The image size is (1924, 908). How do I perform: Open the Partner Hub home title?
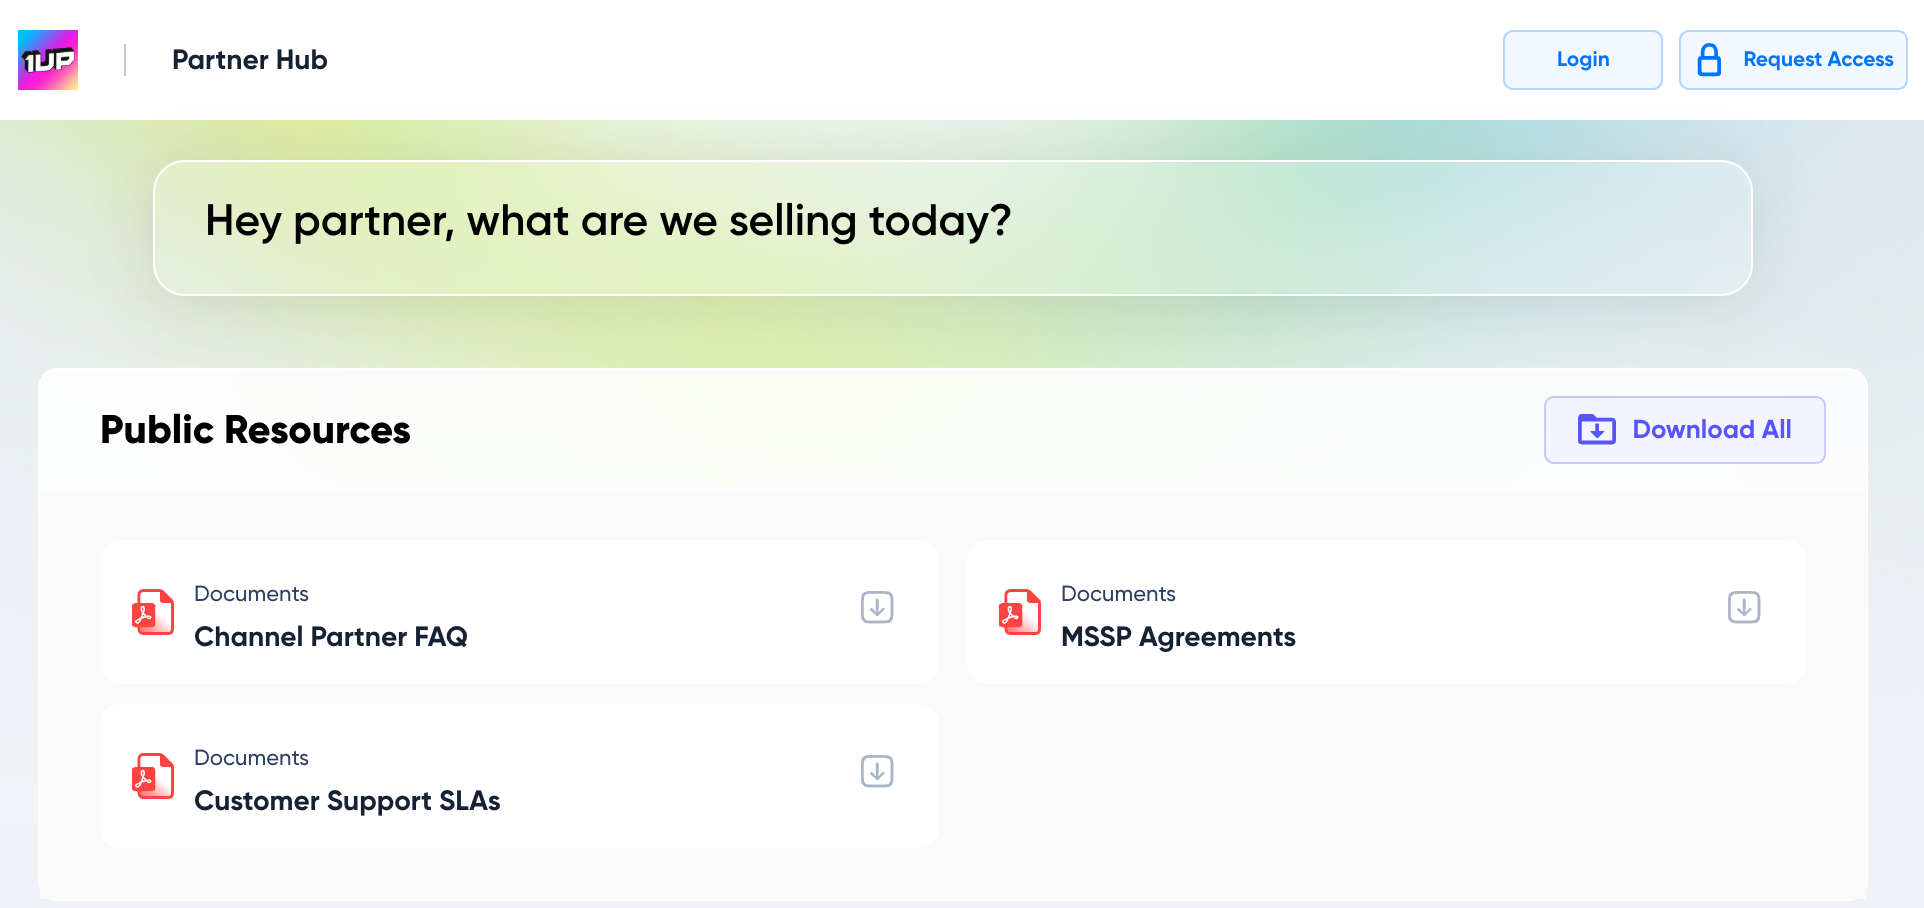249,60
